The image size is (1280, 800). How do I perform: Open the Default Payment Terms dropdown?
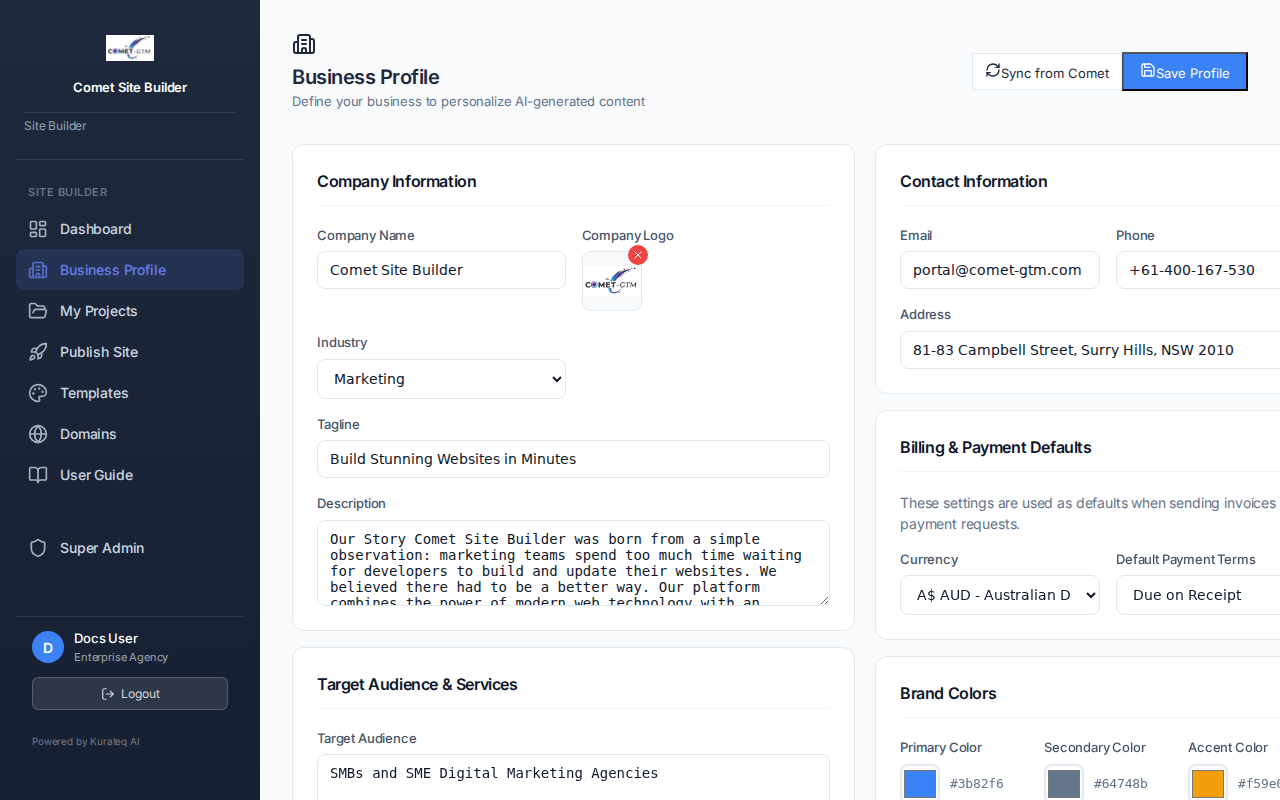click(1200, 595)
